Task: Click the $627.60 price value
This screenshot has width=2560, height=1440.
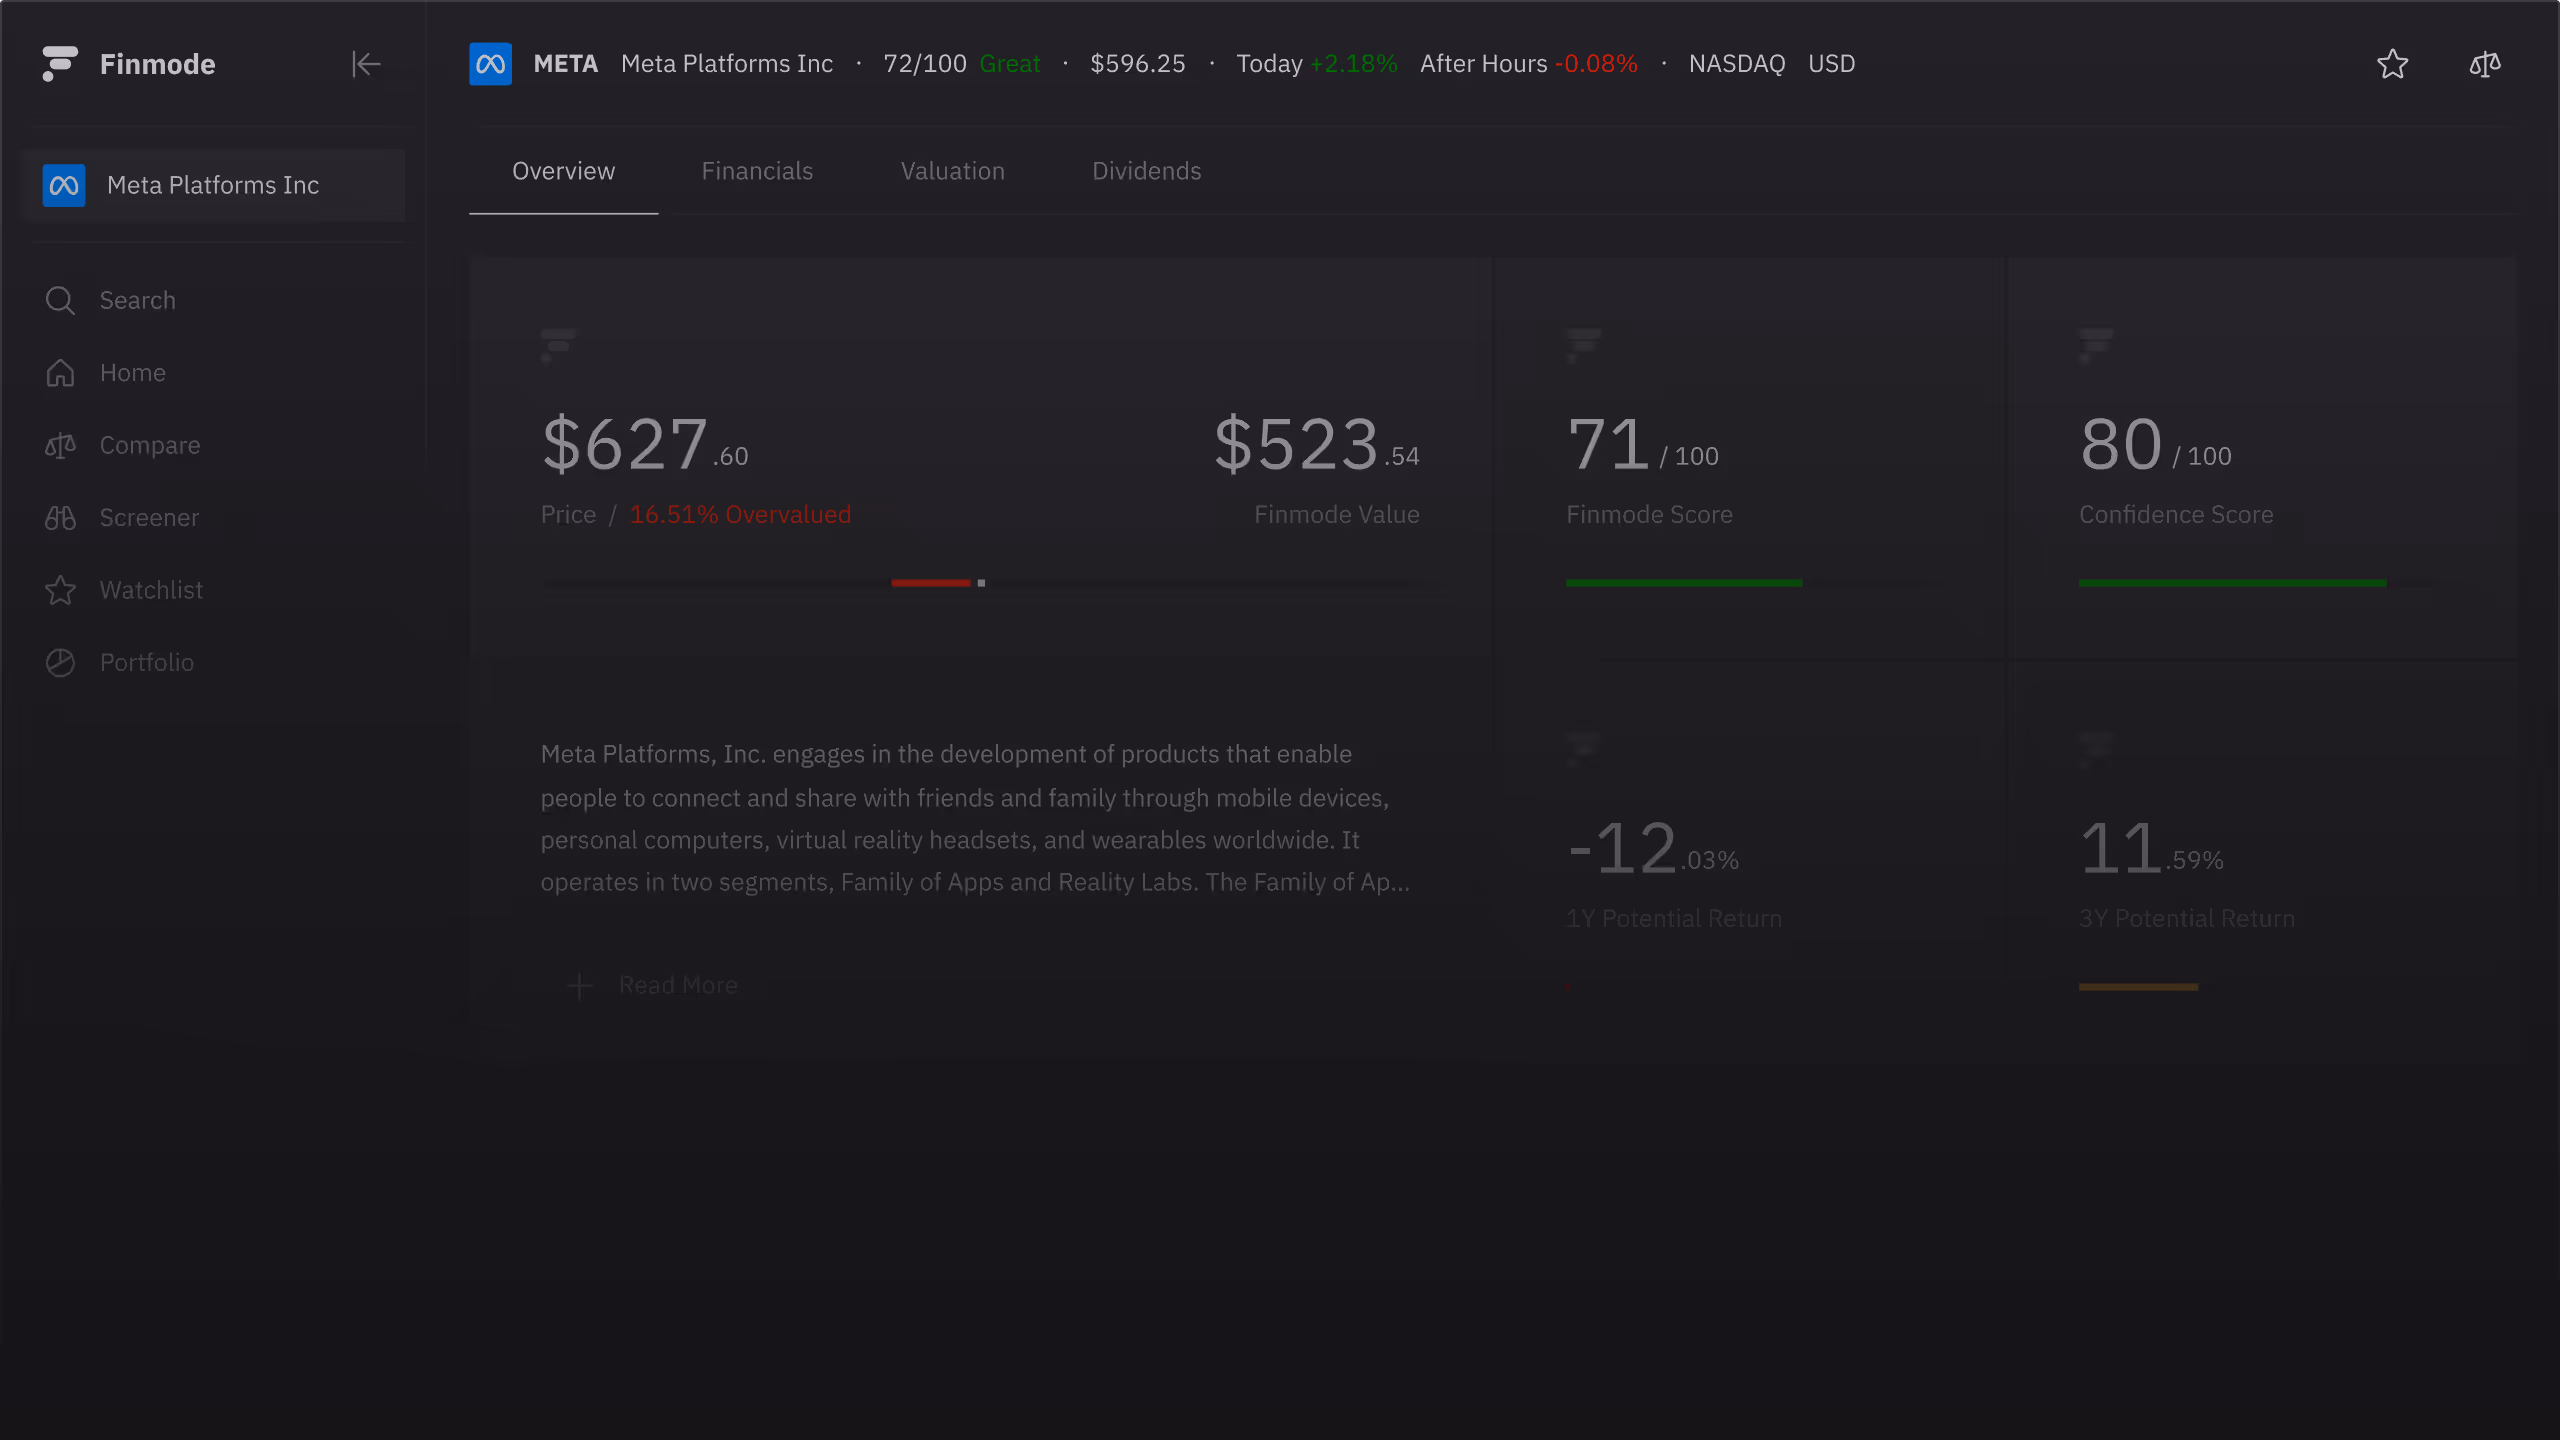Action: pos(644,444)
